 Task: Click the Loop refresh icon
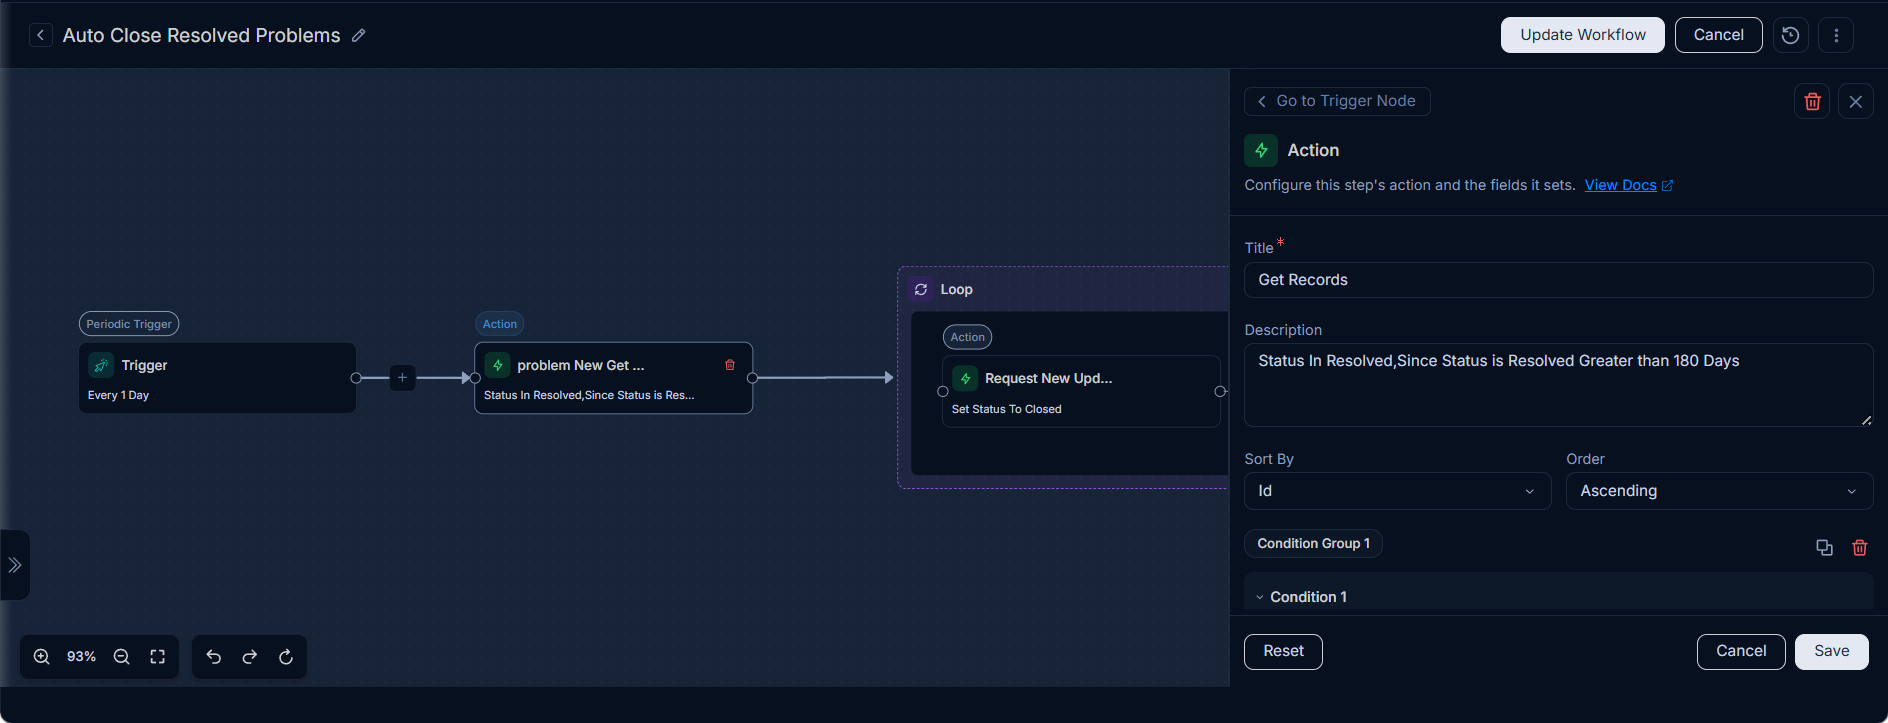coord(921,289)
